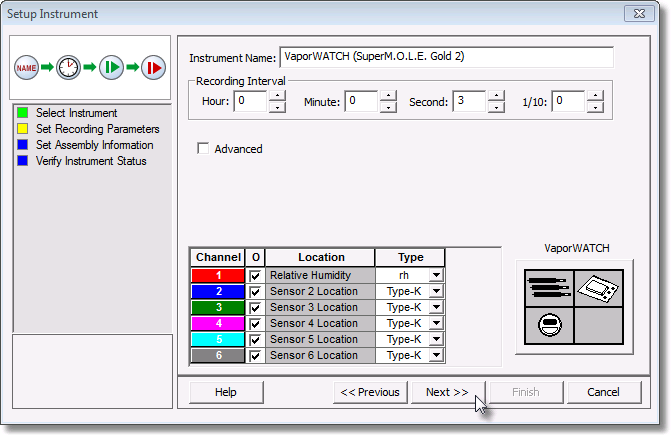Click the green play workflow icon
Image resolution: width=672 pixels, height=437 pixels.
coord(111,68)
